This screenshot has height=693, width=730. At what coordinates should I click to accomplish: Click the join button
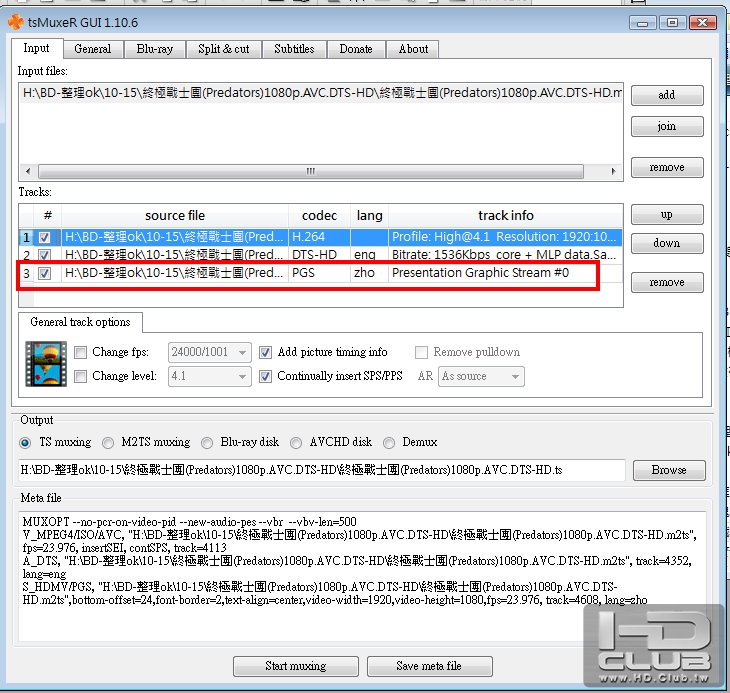(x=667, y=126)
